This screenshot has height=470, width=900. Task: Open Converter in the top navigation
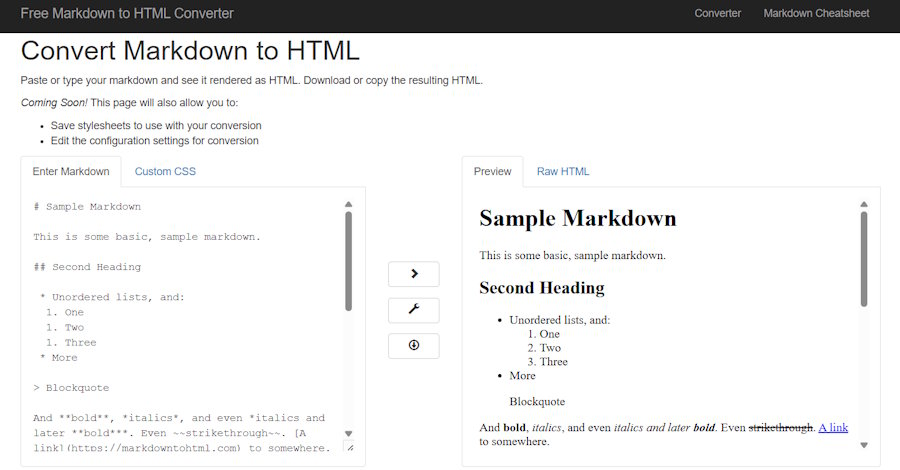pyautogui.click(x=717, y=13)
